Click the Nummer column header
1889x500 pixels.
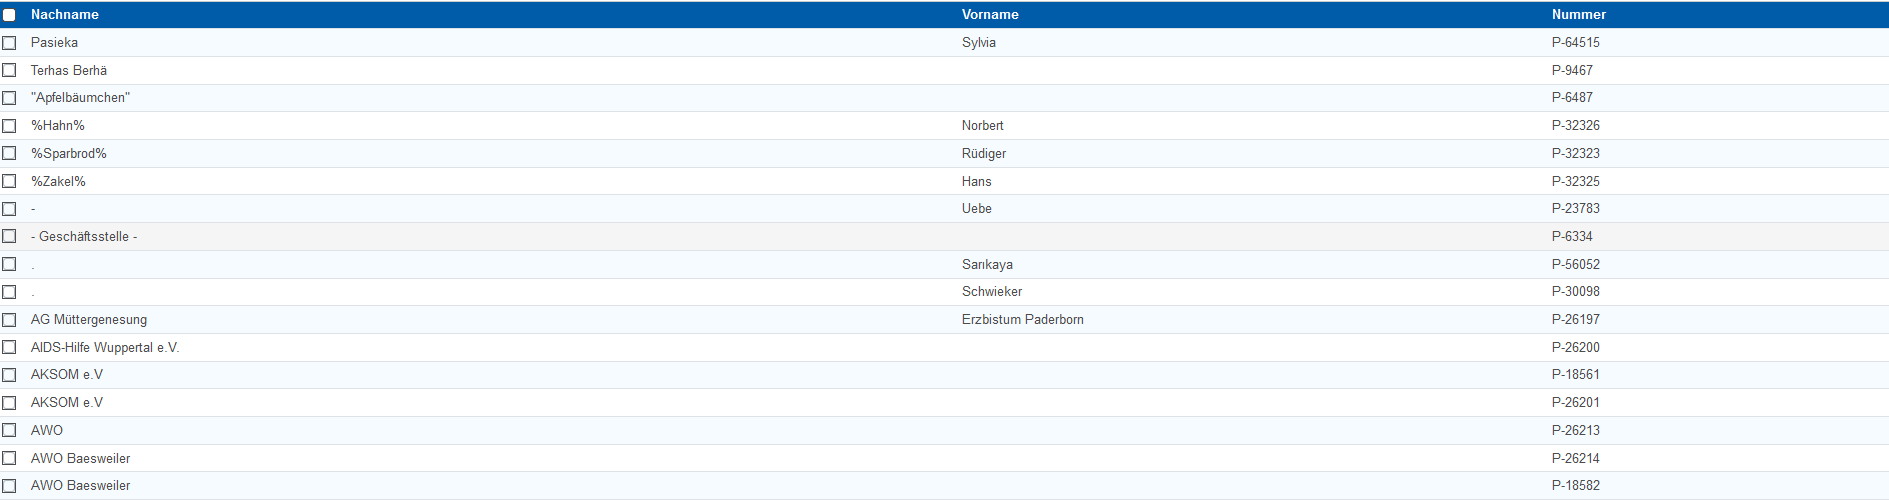coord(1578,15)
